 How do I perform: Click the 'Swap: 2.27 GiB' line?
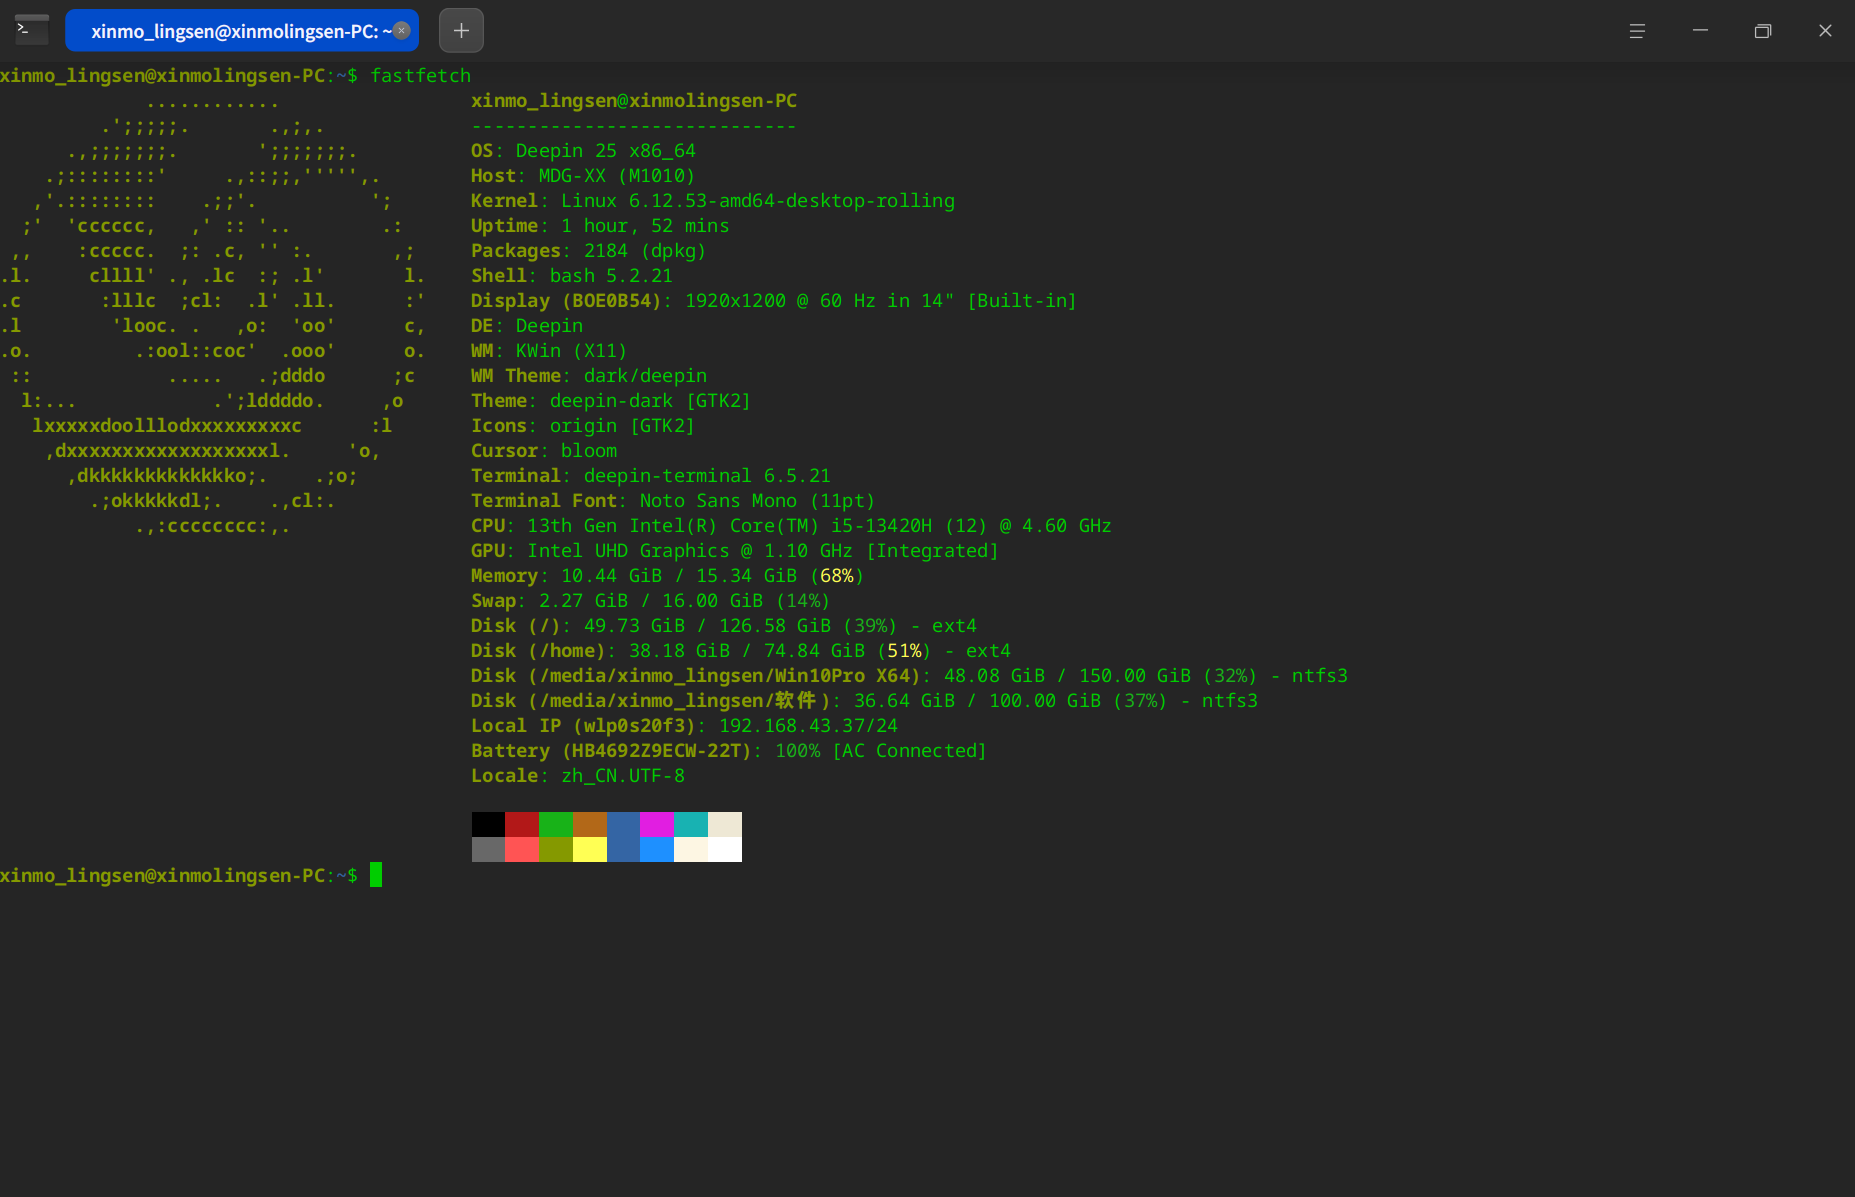click(x=651, y=601)
